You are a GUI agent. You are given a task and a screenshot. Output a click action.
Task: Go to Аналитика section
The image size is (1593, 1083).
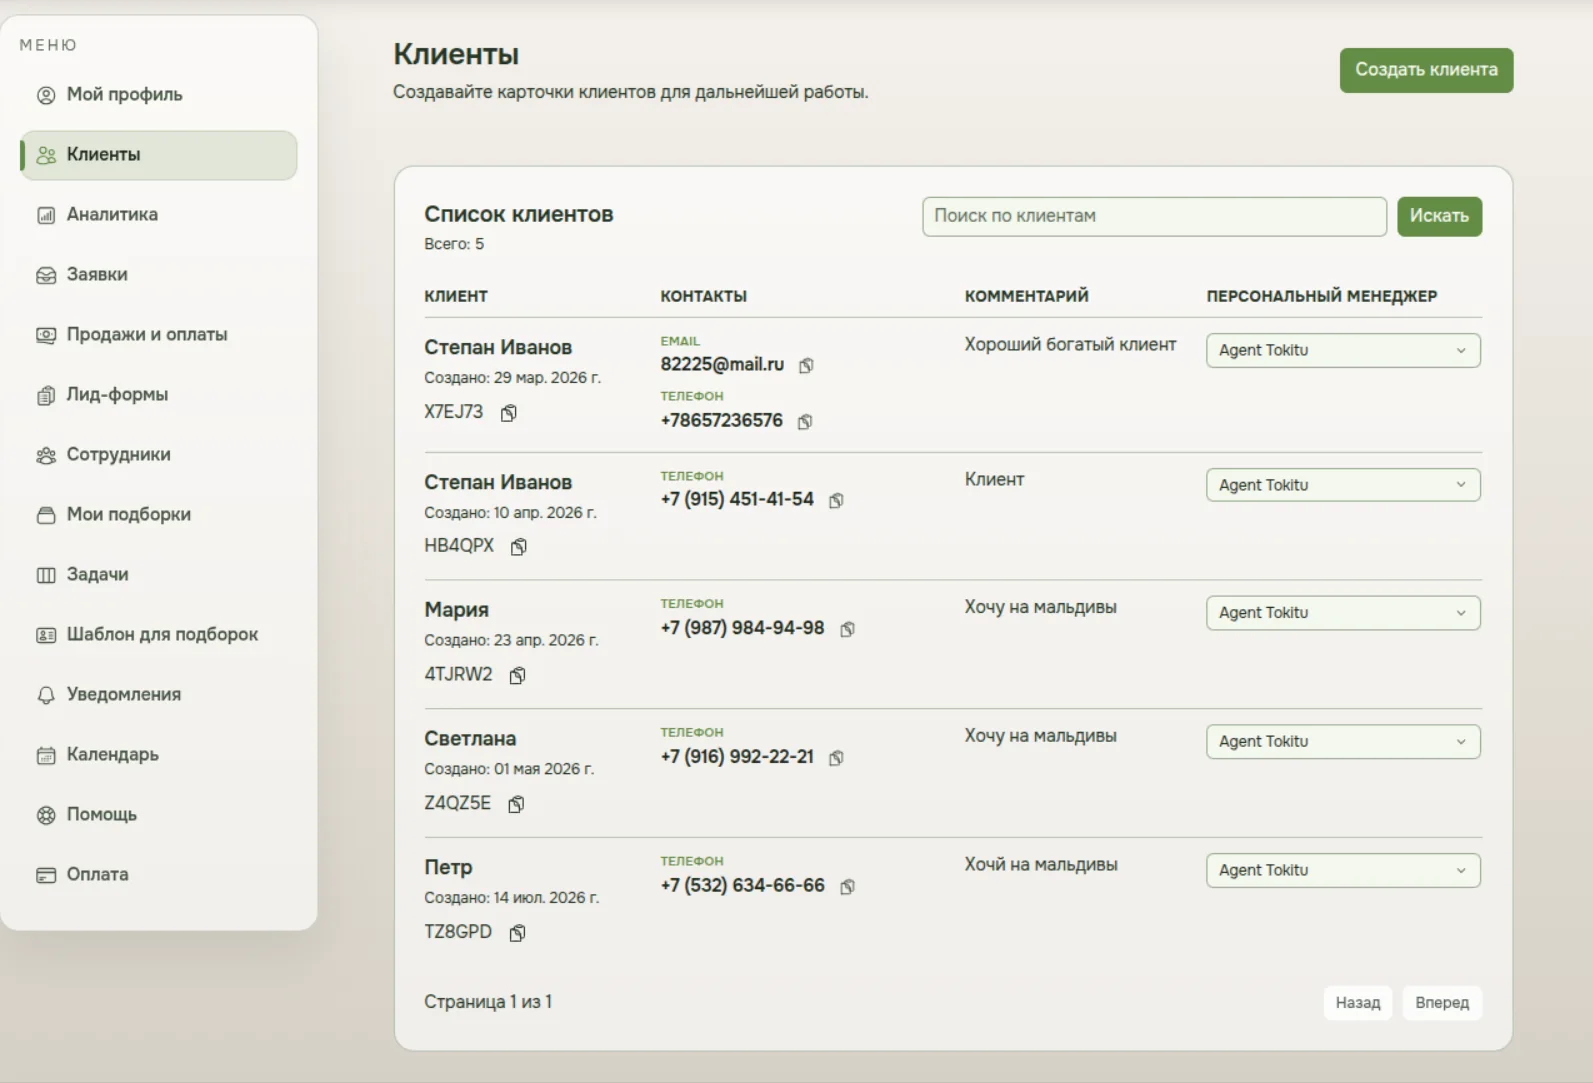159,215
